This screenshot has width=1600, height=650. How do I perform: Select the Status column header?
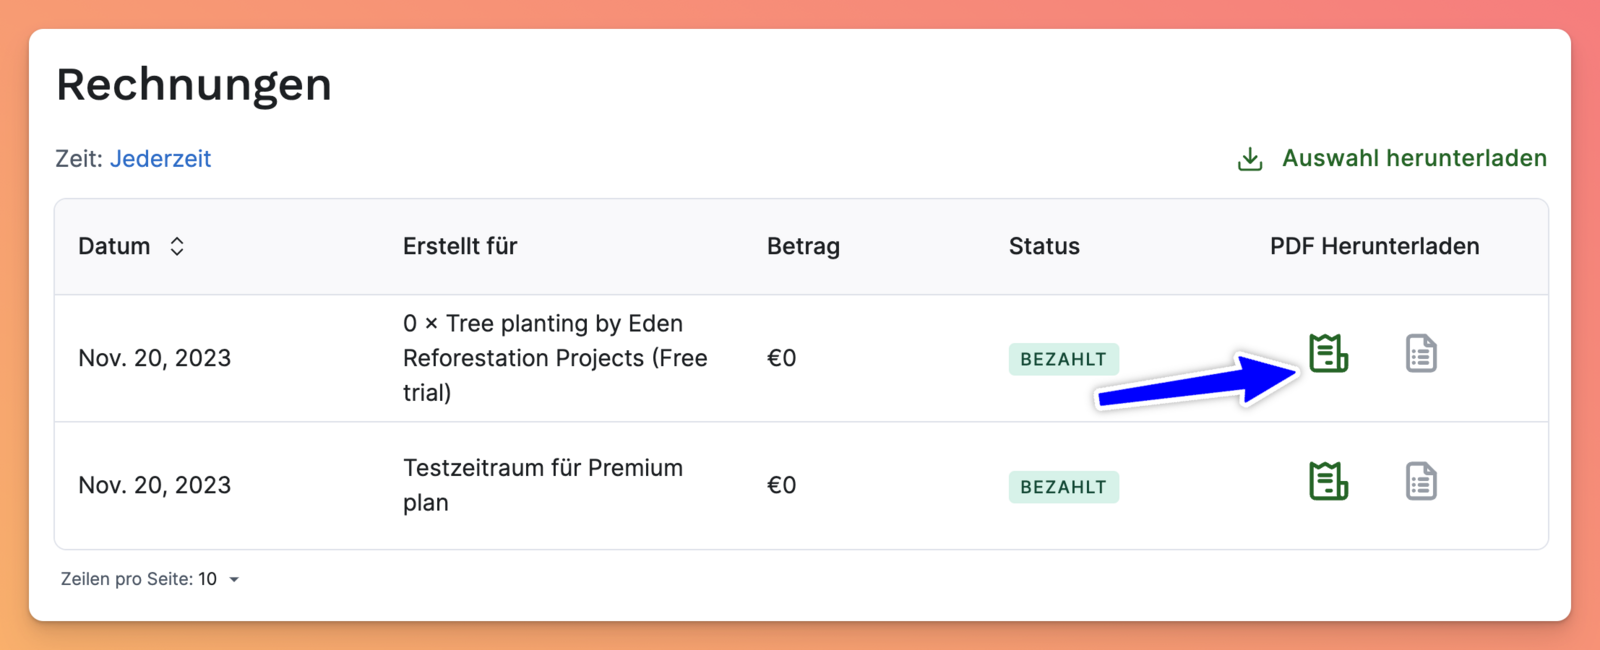click(1044, 247)
